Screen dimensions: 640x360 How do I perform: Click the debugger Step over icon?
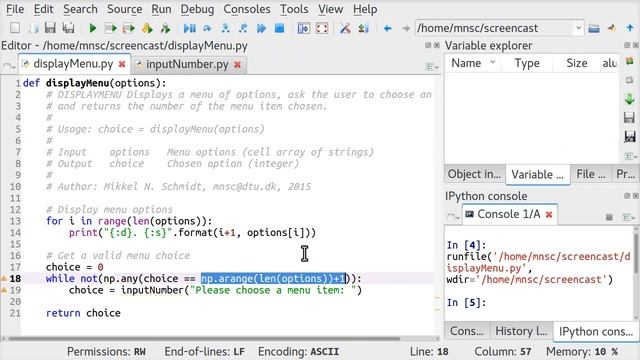click(x=207, y=28)
